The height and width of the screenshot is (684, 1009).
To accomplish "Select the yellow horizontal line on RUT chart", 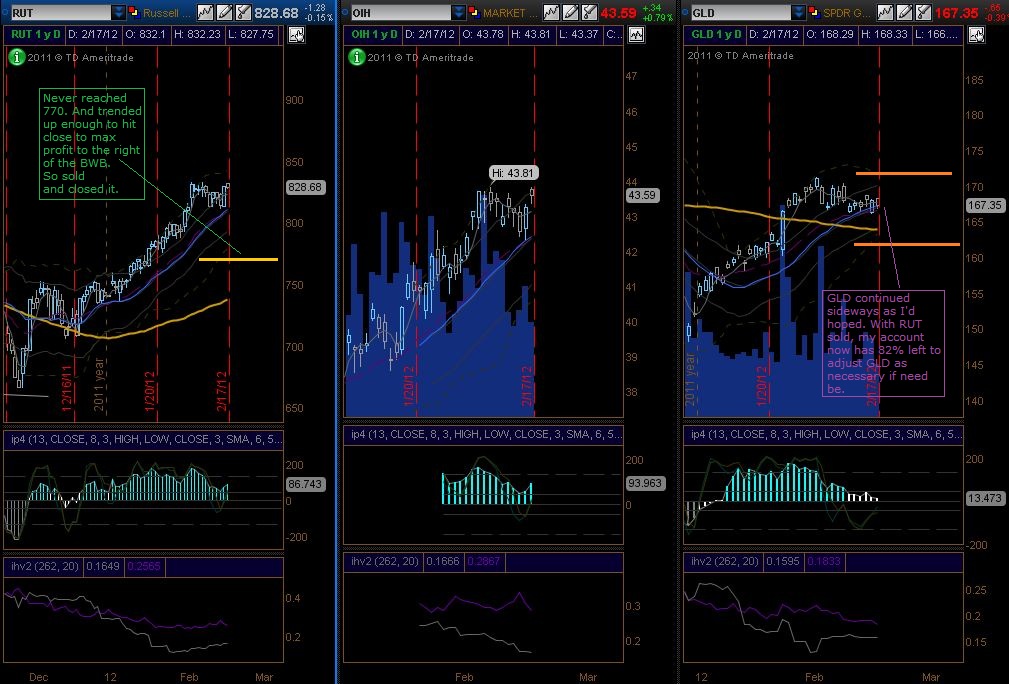I will click(x=239, y=259).
